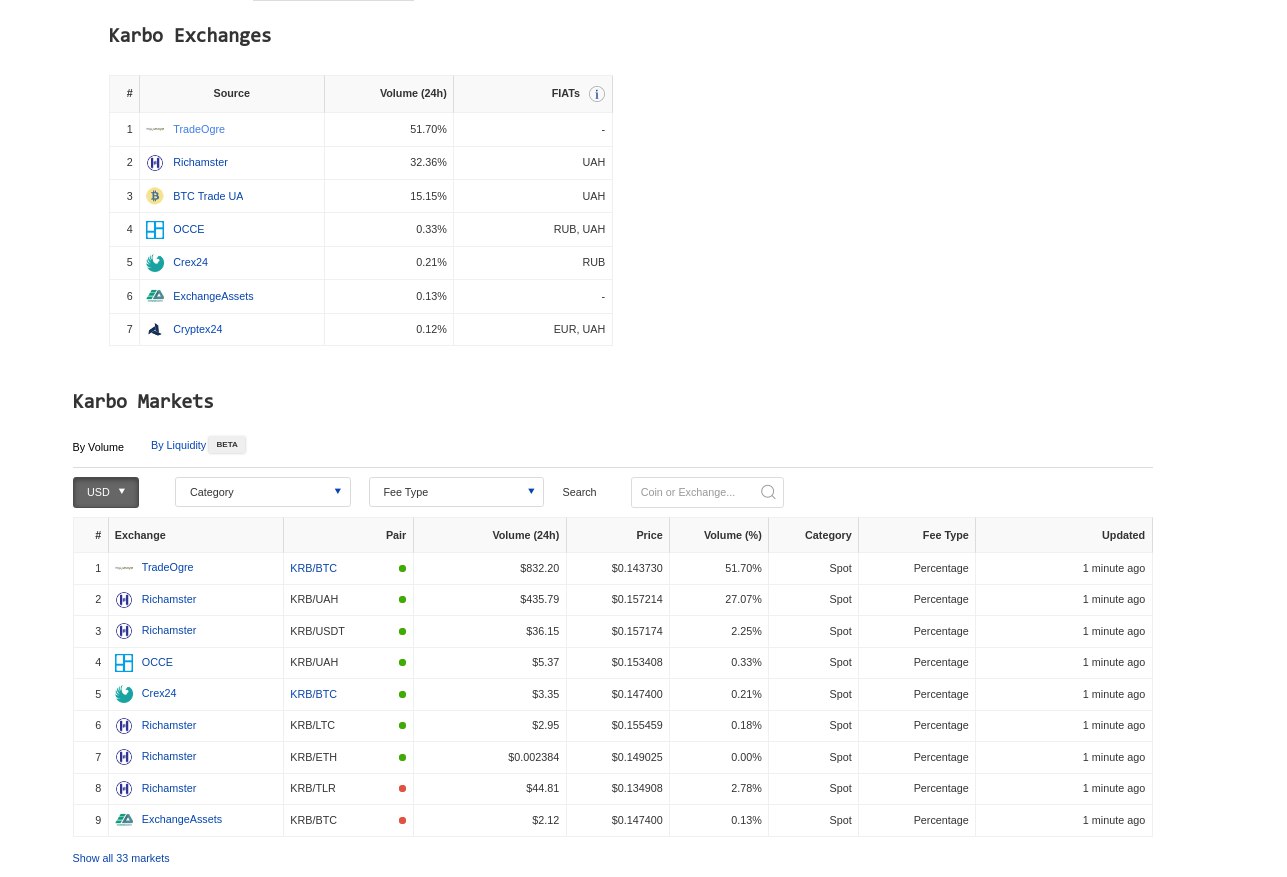
Task: Click the BTC Trade UA bitcoin logo
Action: pos(155,196)
